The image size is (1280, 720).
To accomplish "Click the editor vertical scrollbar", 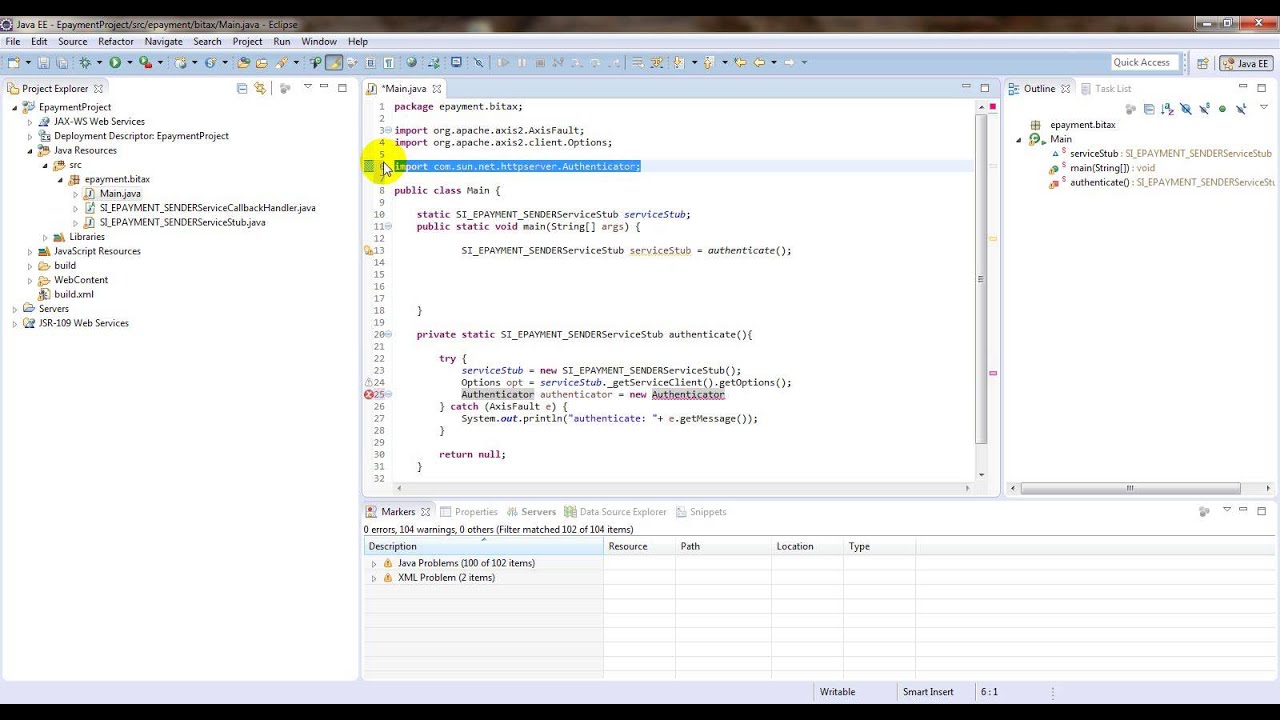I will coord(981,279).
